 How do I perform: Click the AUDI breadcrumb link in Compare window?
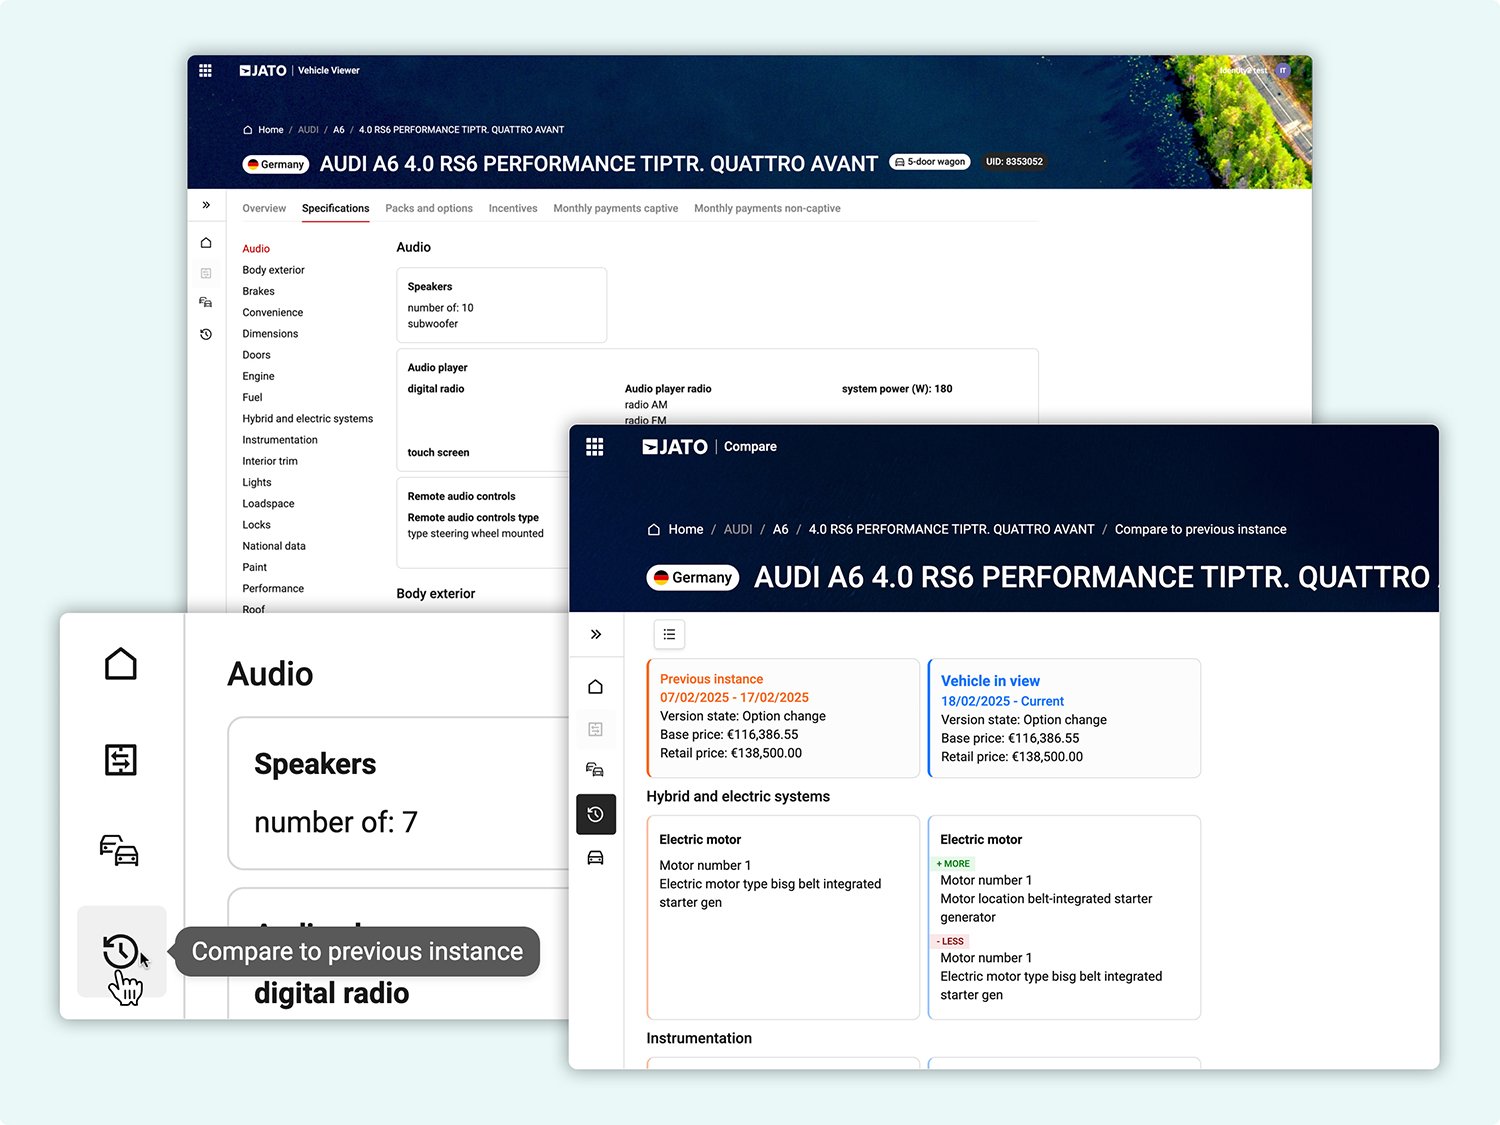click(738, 529)
